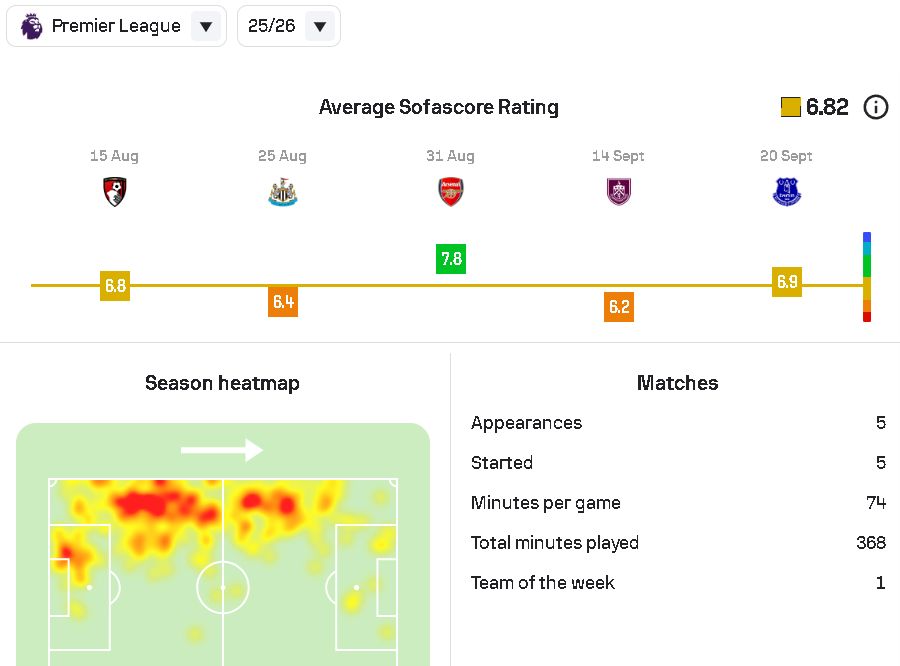Click the rating color scale bar
Screen dimensions: 900x666
pyautogui.click(x=866, y=274)
